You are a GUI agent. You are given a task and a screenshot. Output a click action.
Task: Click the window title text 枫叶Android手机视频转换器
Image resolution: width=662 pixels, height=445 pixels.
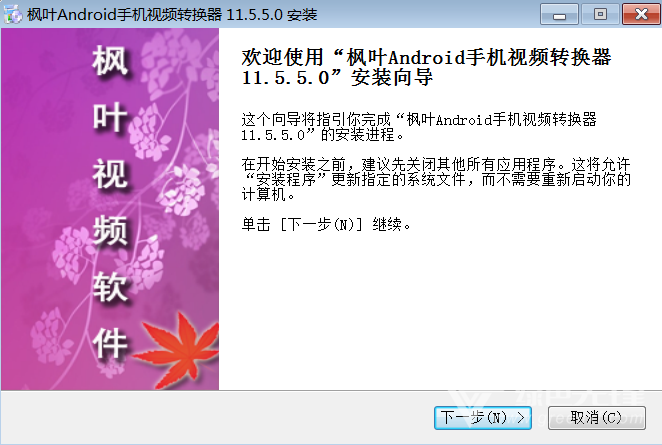tap(125, 14)
